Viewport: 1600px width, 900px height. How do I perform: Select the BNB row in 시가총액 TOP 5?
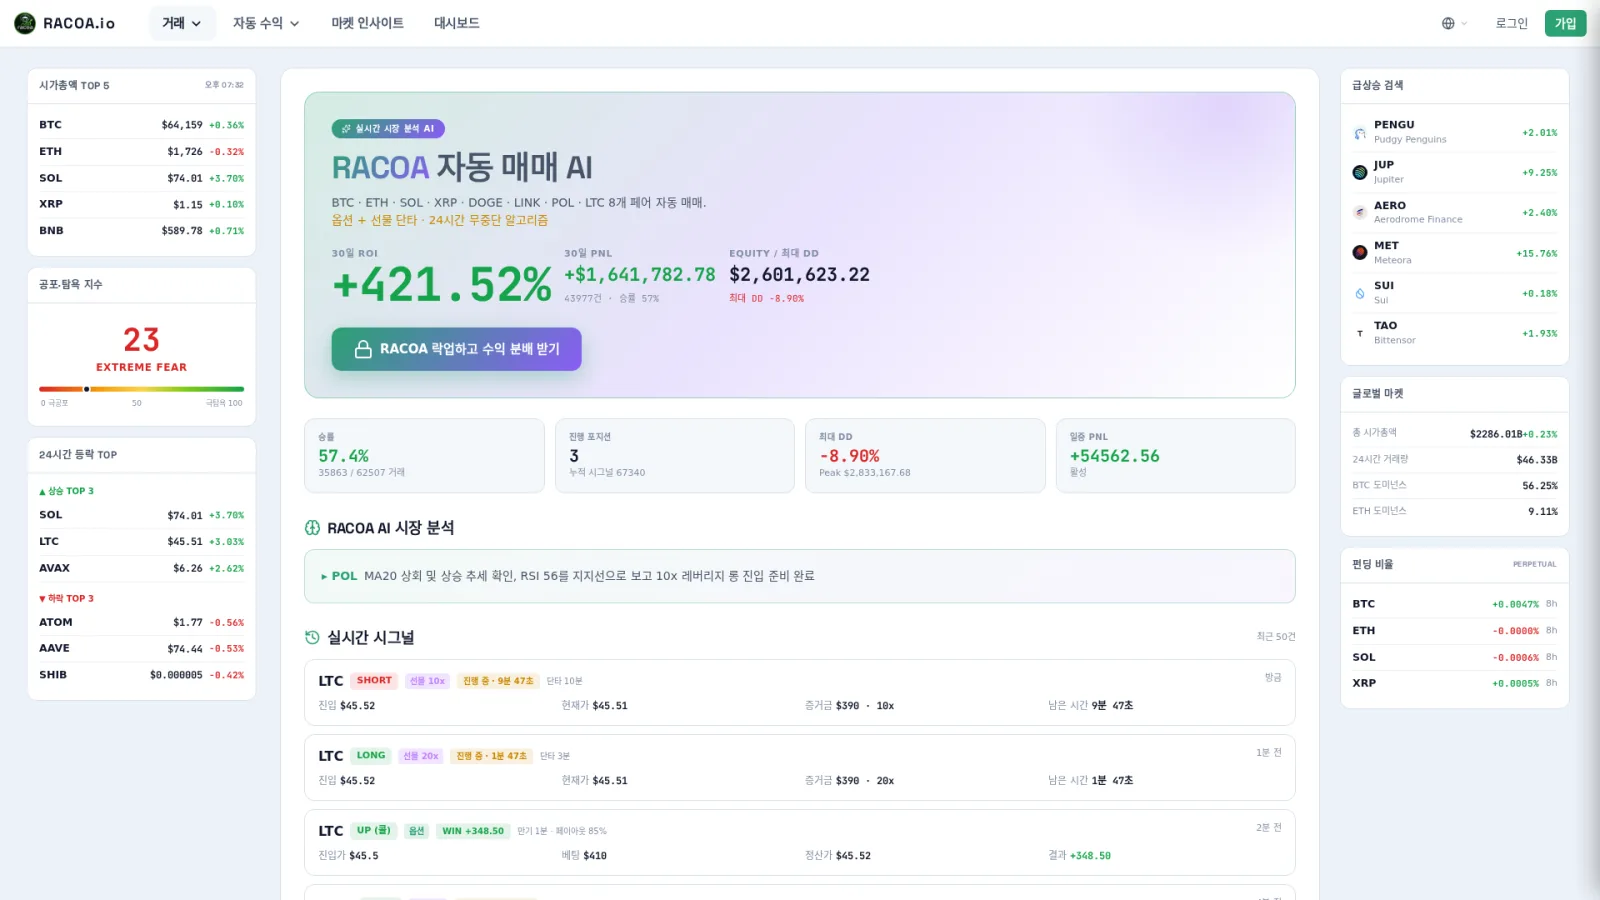[141, 231]
